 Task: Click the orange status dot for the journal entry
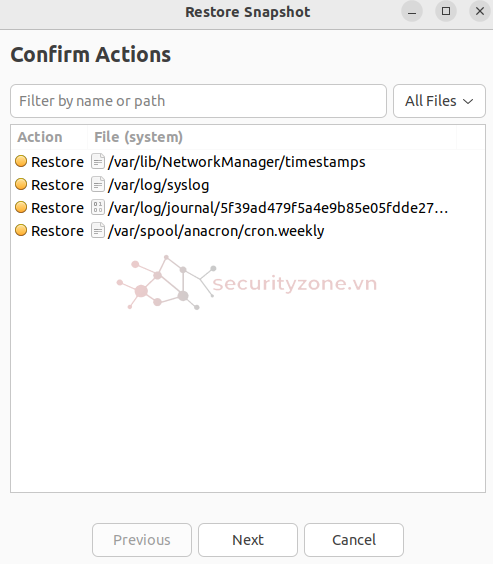point(21,207)
